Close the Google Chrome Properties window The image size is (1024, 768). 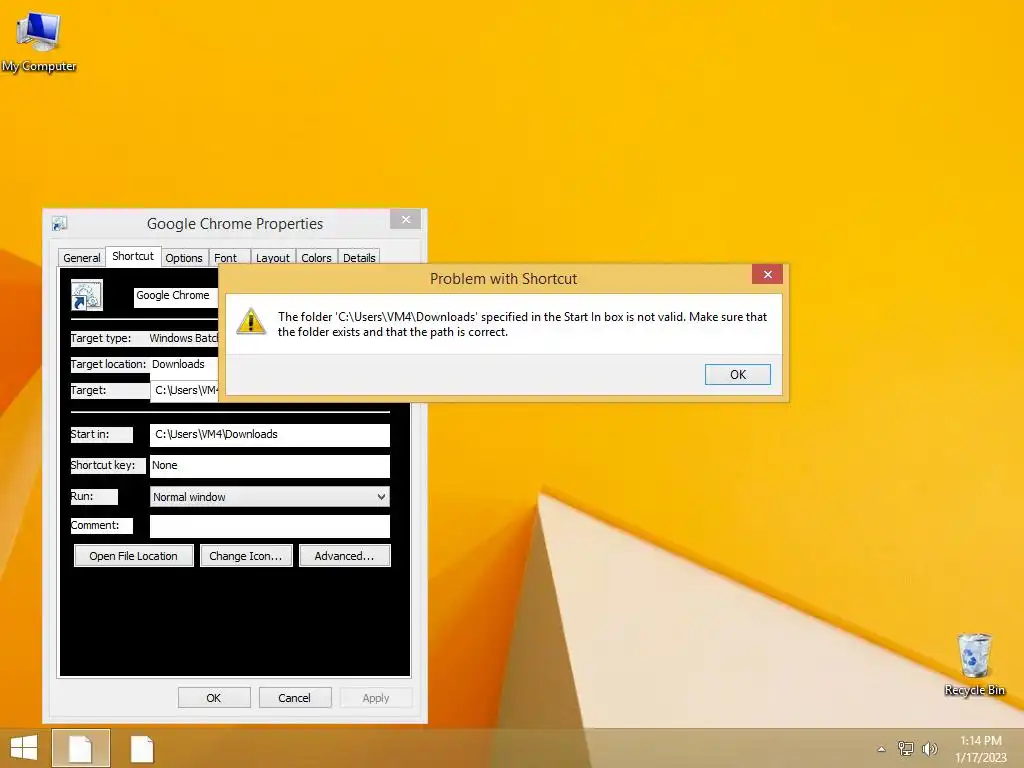click(x=406, y=219)
